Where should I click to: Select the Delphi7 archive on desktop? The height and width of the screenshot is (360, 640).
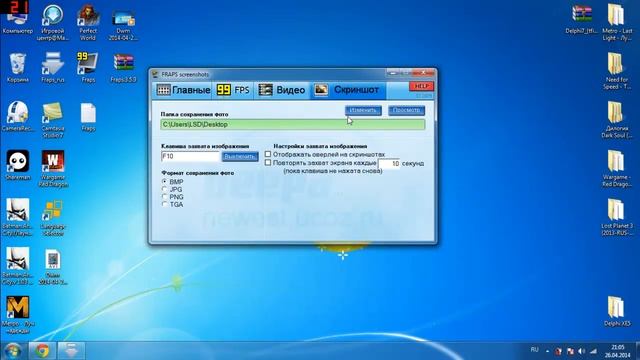pyautogui.click(x=582, y=19)
